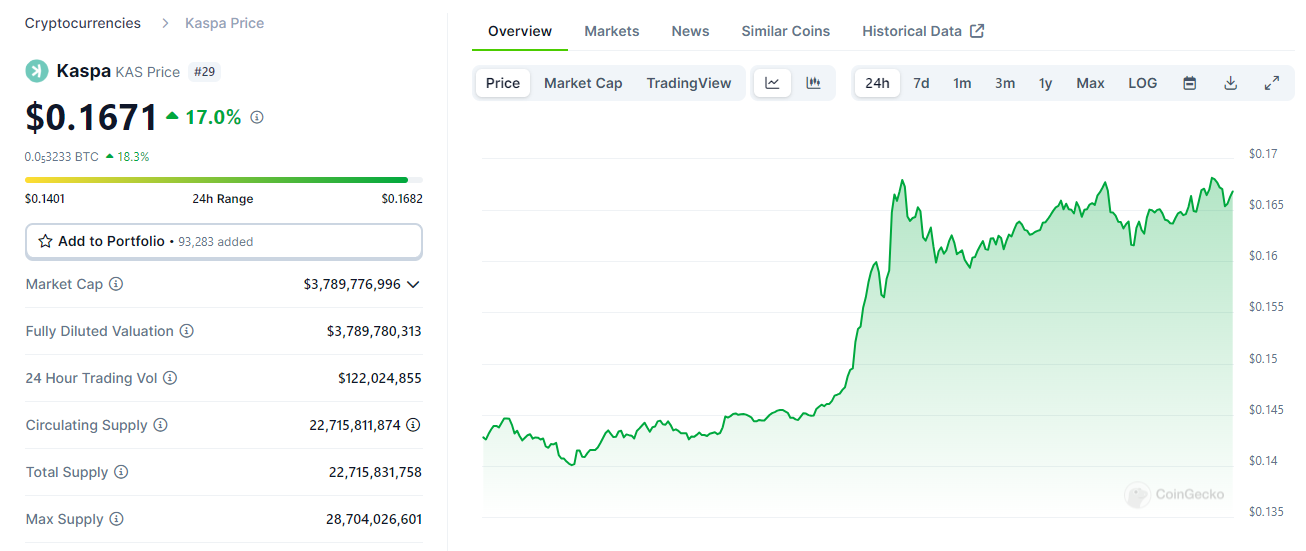
Task: Switch to line chart view icon
Action: (772, 83)
